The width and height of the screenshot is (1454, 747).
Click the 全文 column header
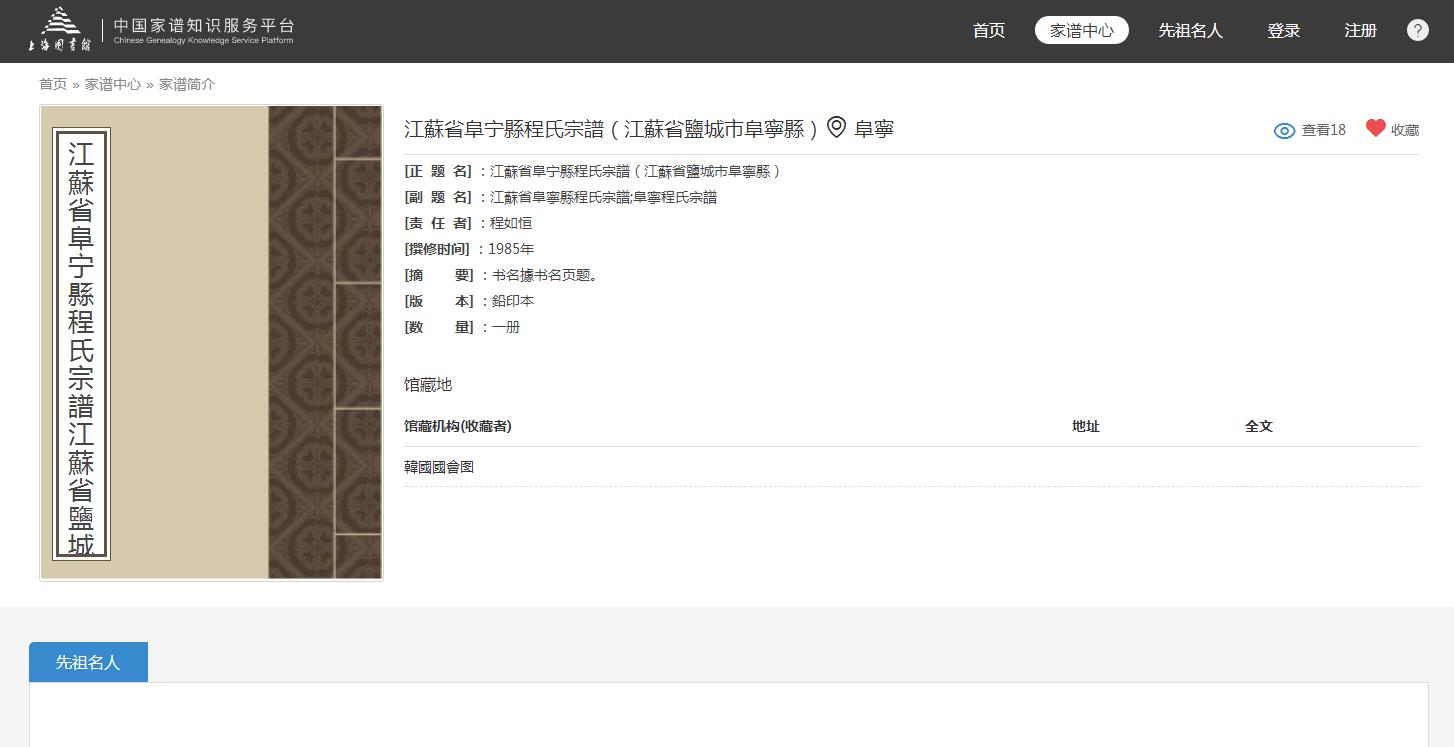point(1259,426)
